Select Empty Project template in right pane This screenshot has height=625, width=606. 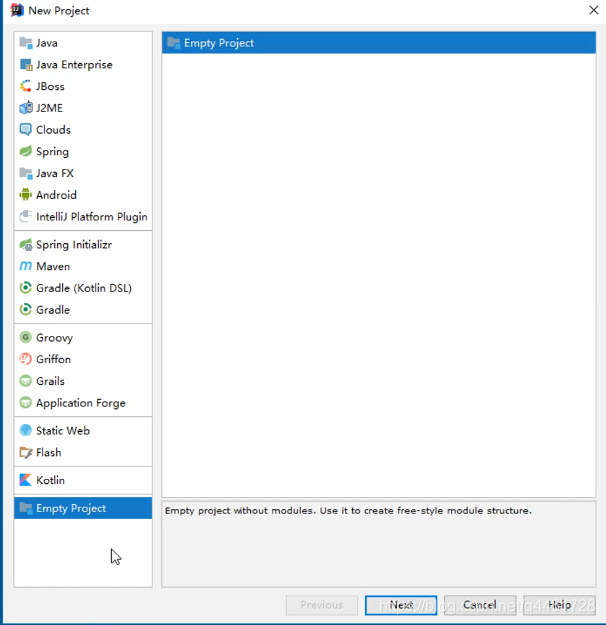click(x=379, y=43)
